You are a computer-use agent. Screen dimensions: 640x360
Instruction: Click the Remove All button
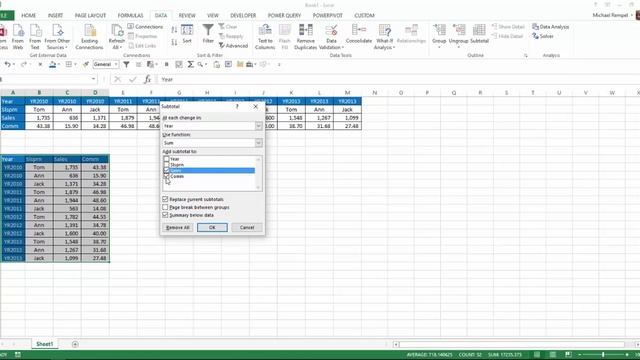click(178, 227)
